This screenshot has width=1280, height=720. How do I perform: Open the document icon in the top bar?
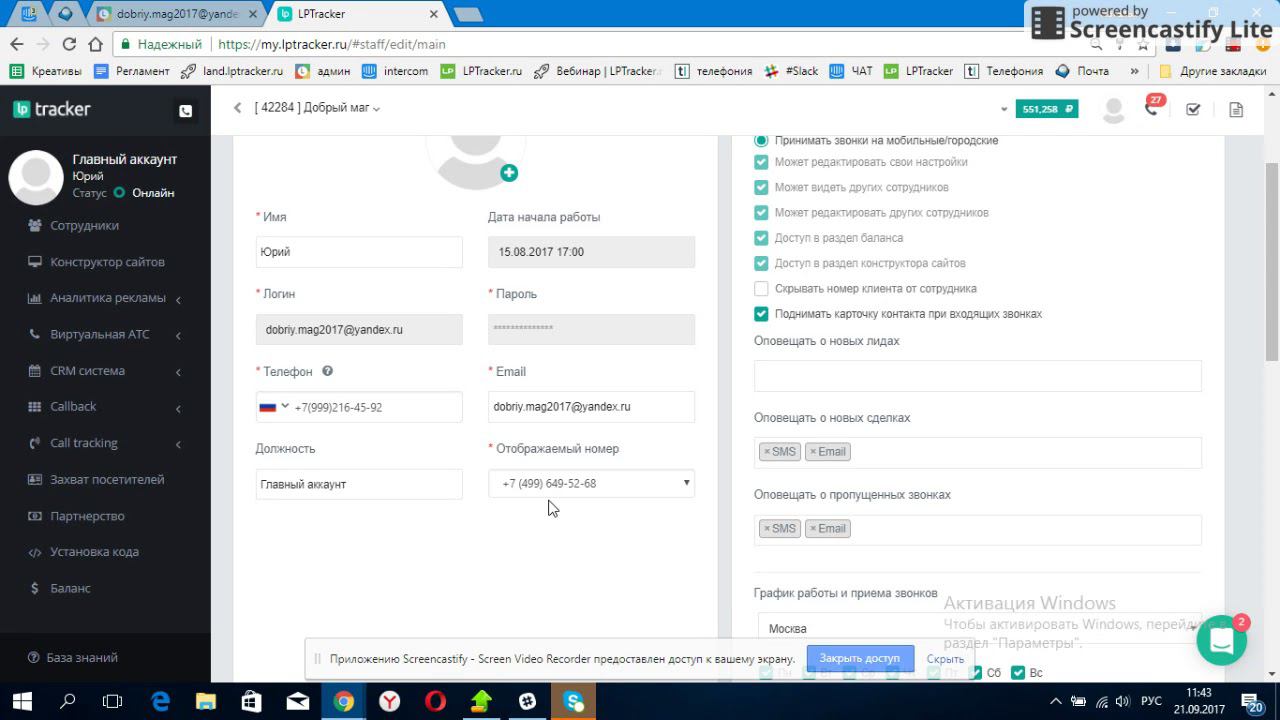coord(1236,109)
